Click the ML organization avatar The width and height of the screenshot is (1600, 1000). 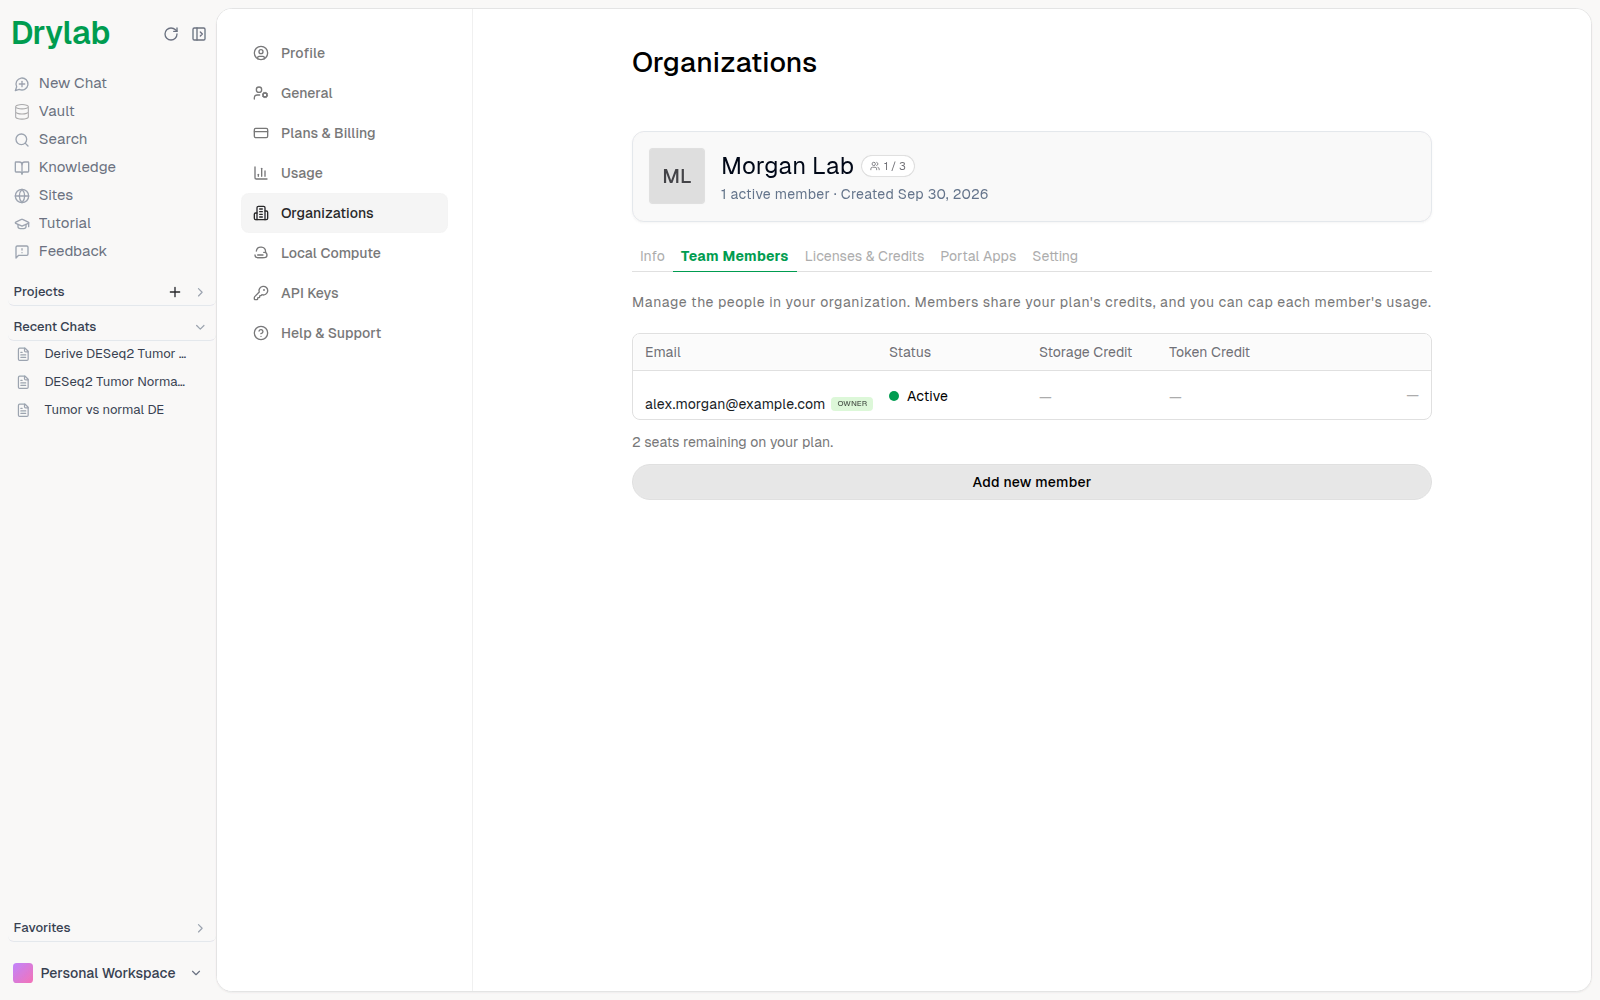677,176
